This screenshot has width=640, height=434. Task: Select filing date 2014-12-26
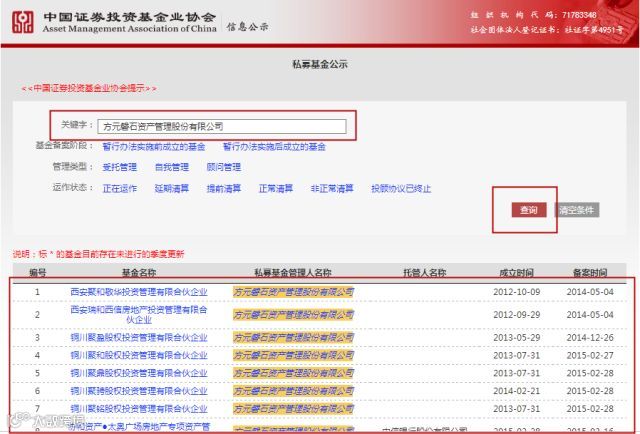pyautogui.click(x=590, y=338)
